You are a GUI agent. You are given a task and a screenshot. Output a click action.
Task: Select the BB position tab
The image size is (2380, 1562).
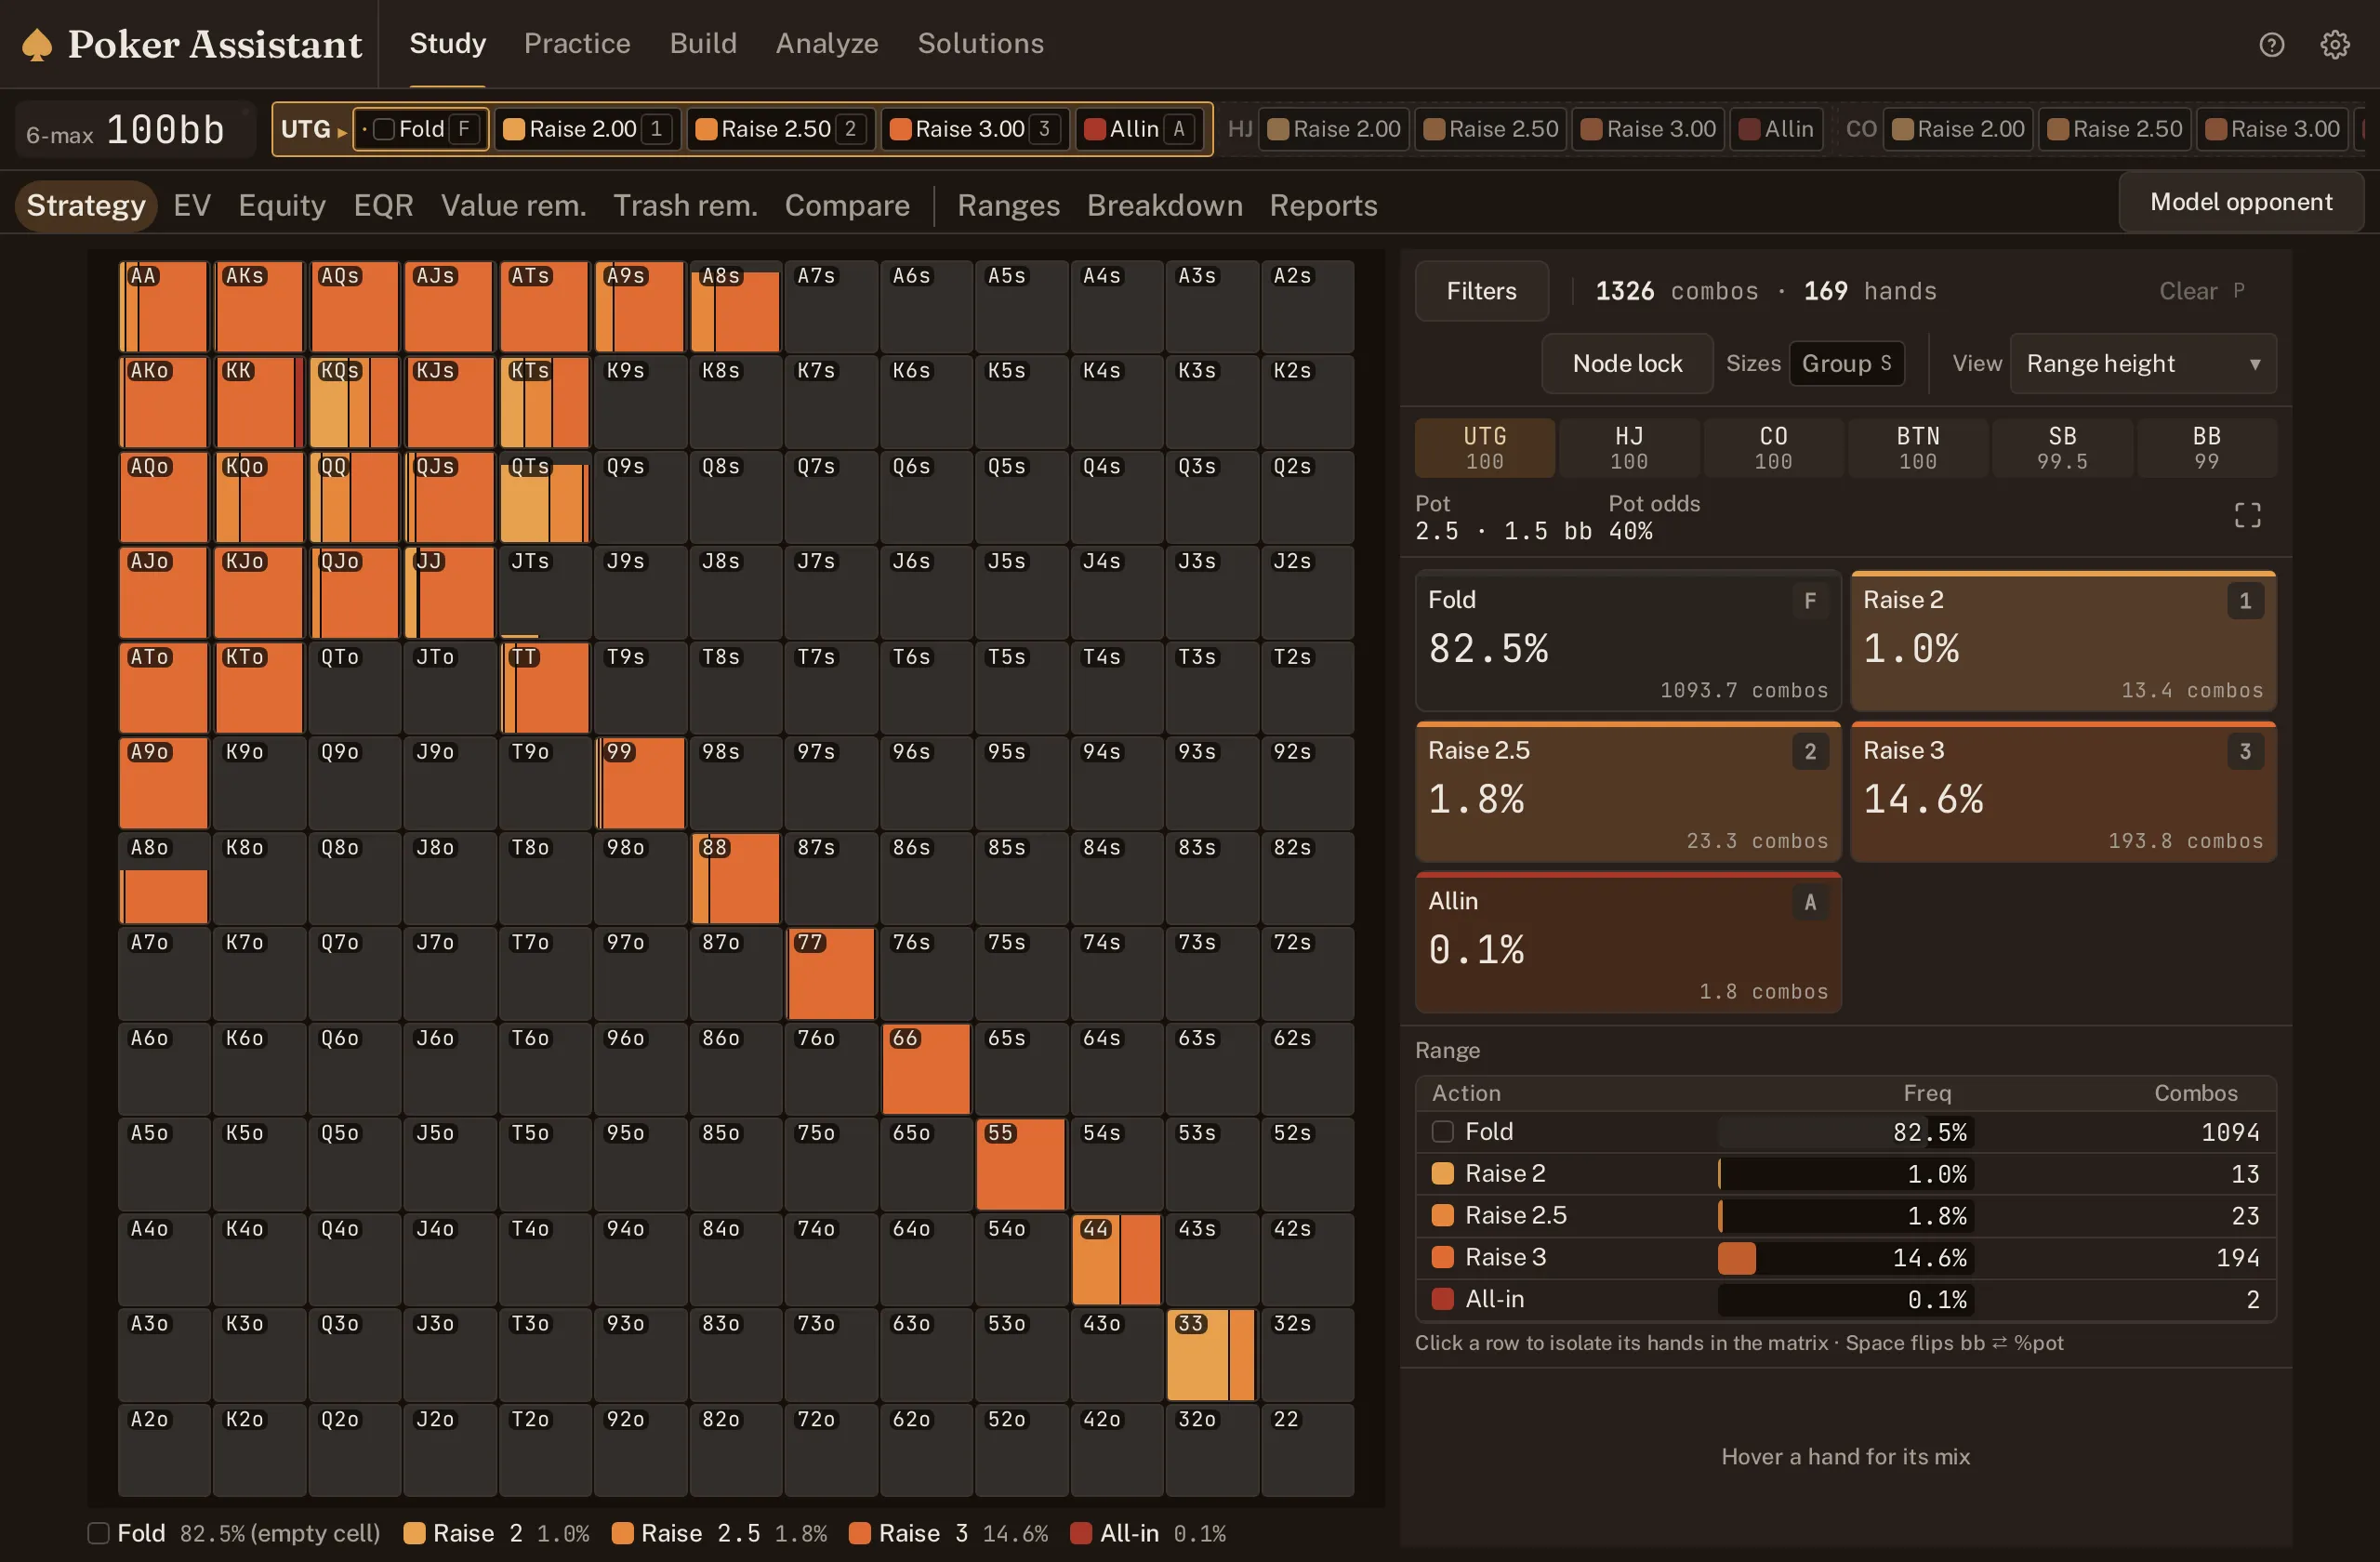pos(2206,447)
